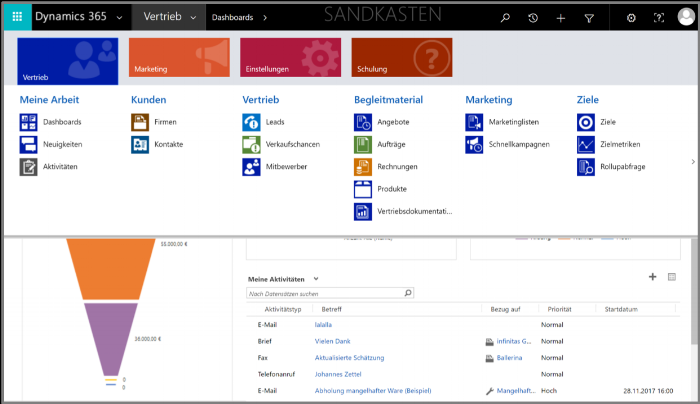Click the Firmen icon

140,122
